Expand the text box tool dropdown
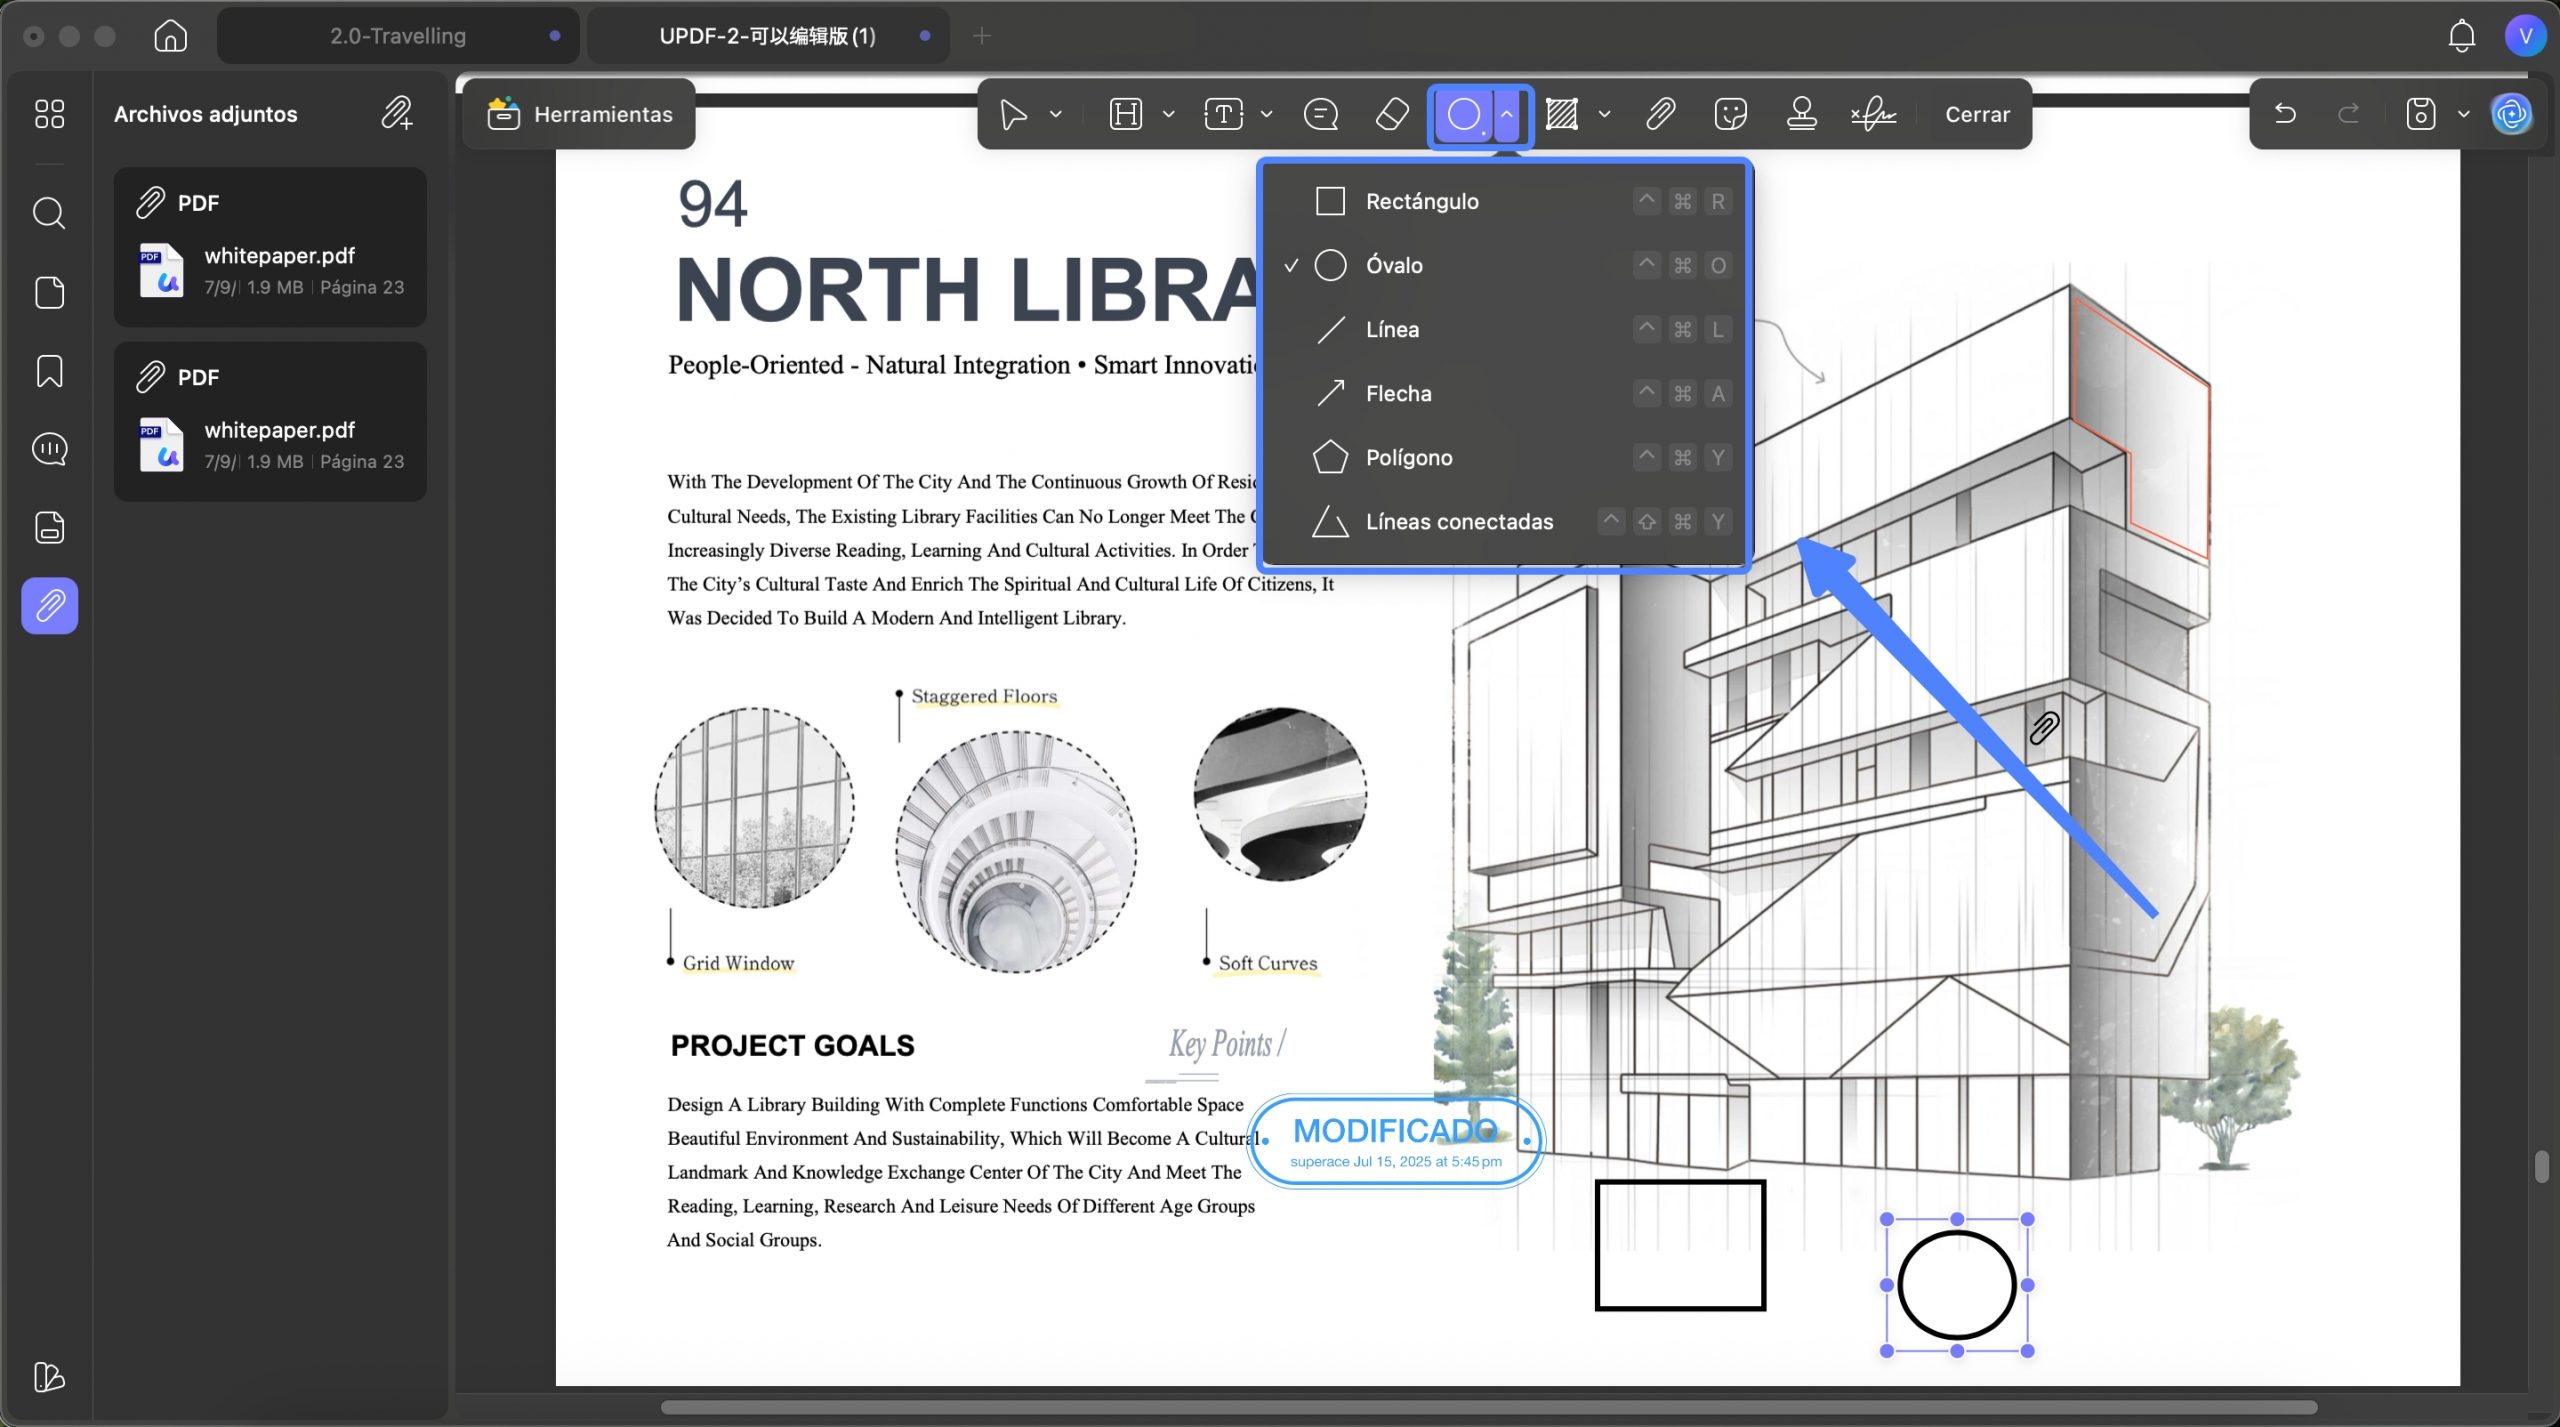Image resolution: width=2560 pixels, height=1427 pixels. click(1267, 114)
